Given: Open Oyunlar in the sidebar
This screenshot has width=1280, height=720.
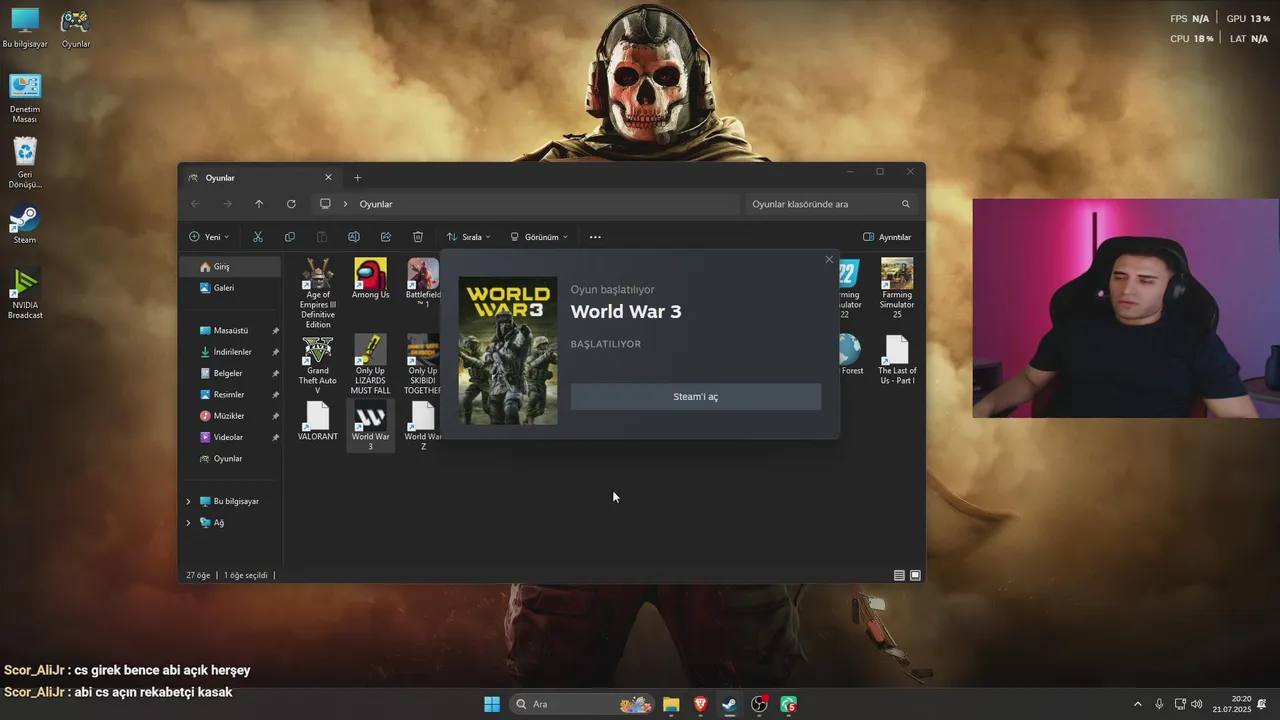Looking at the screenshot, I should pos(231,459).
